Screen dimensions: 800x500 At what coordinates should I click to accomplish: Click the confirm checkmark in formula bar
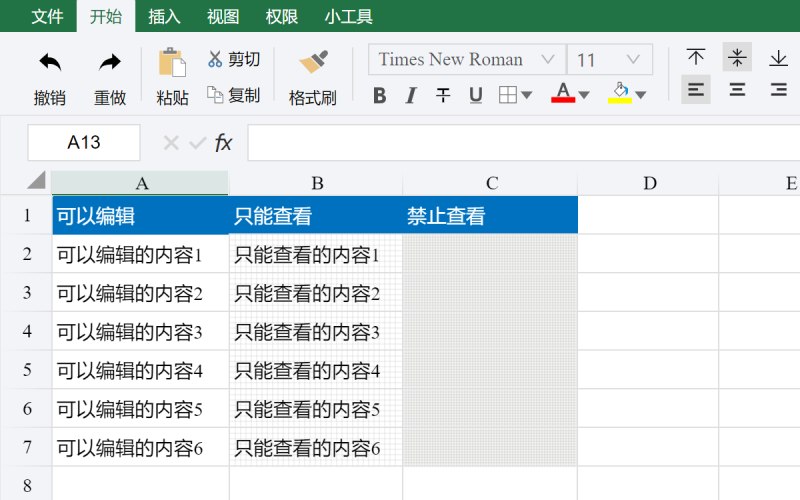coord(197,143)
